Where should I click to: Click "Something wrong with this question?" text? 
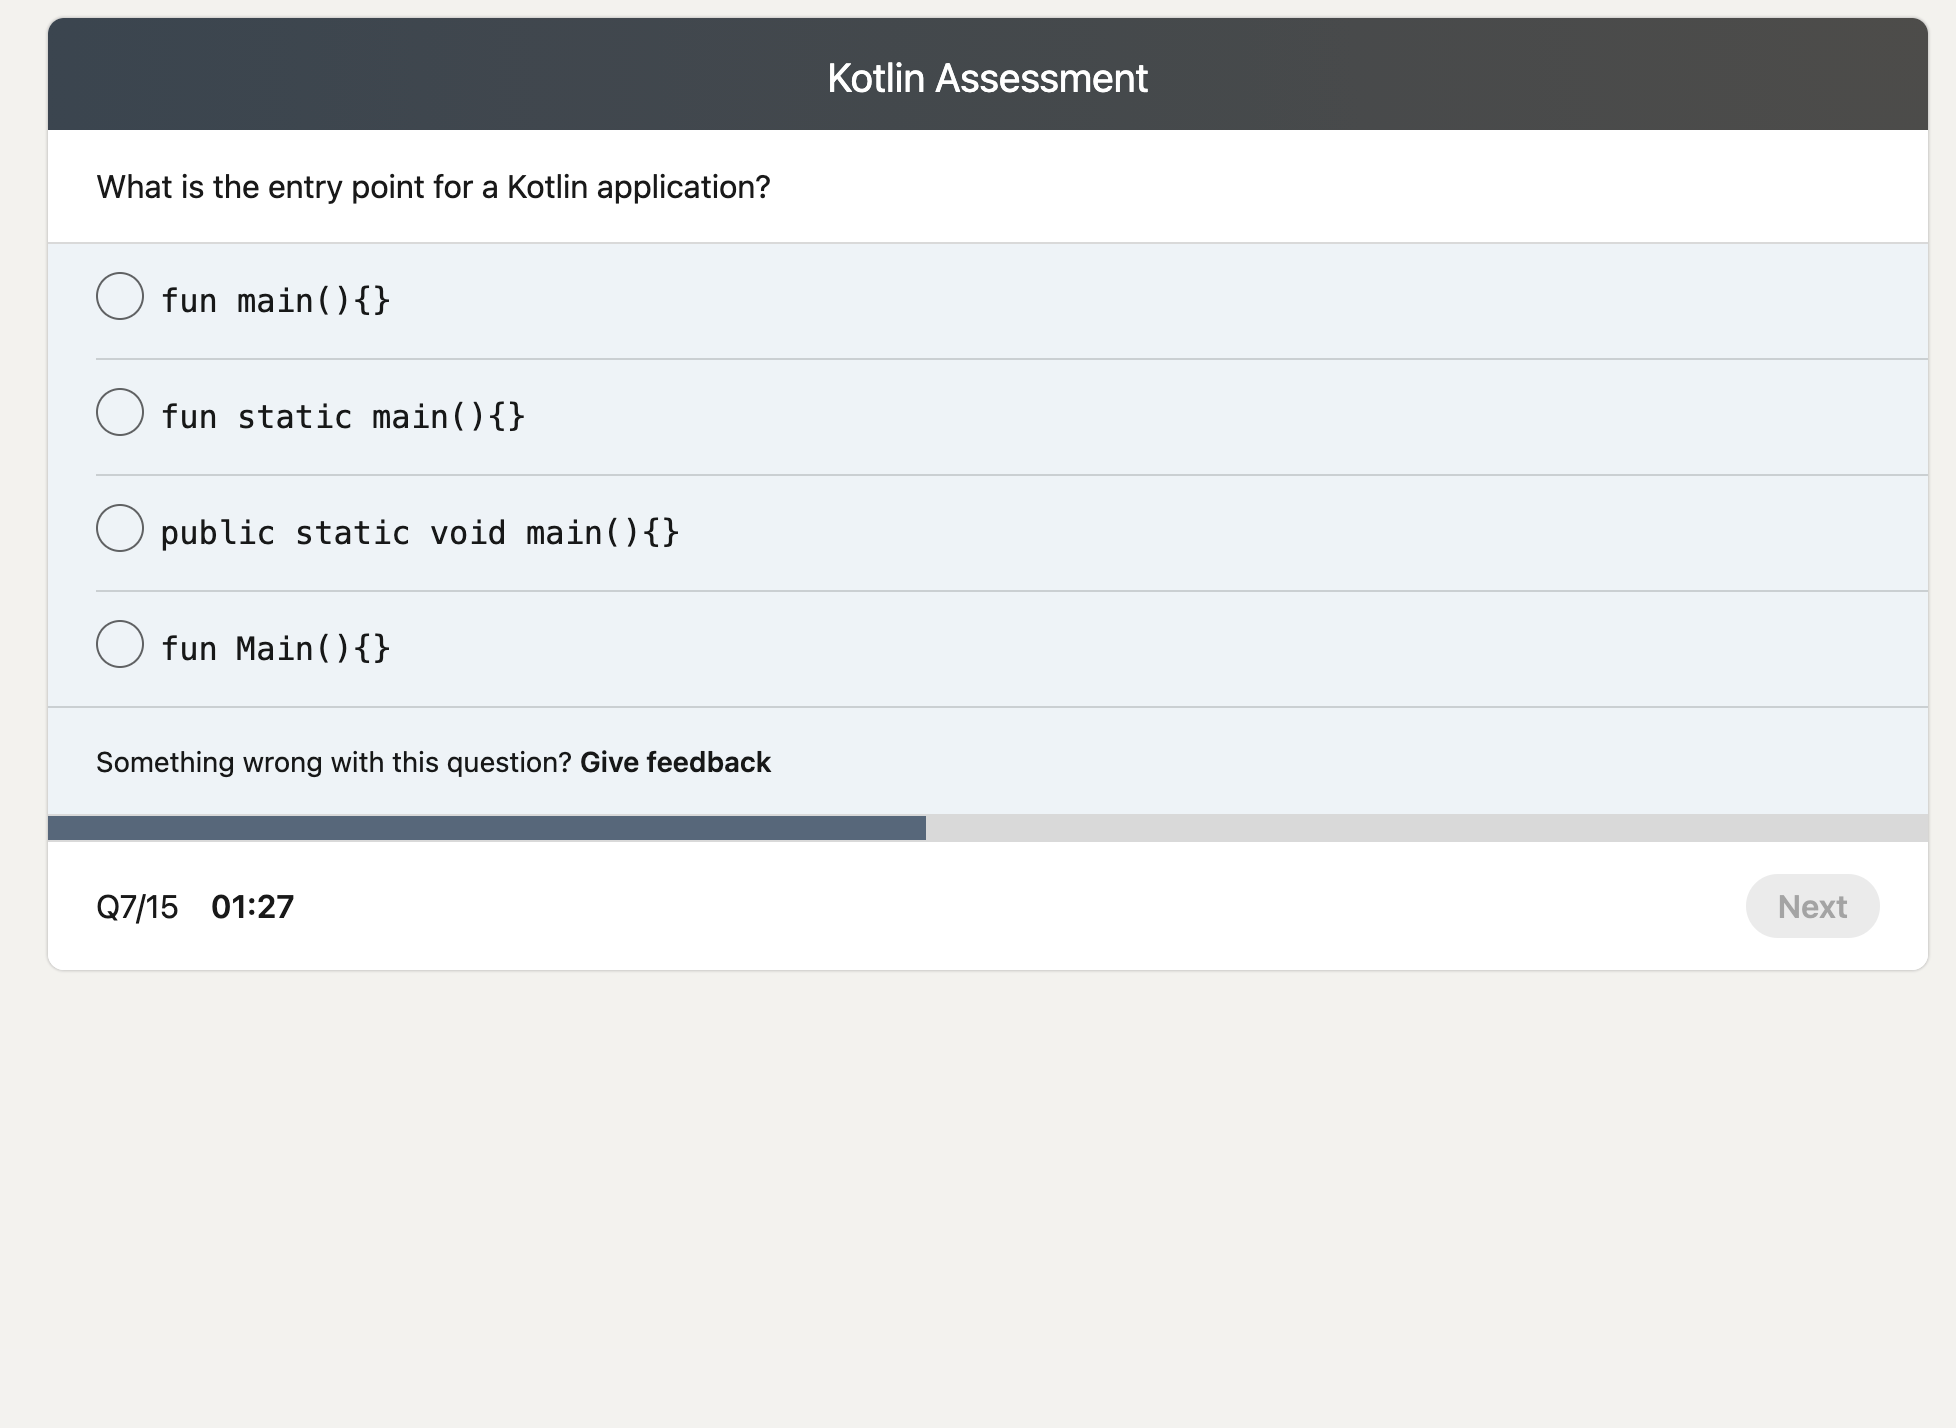(332, 761)
